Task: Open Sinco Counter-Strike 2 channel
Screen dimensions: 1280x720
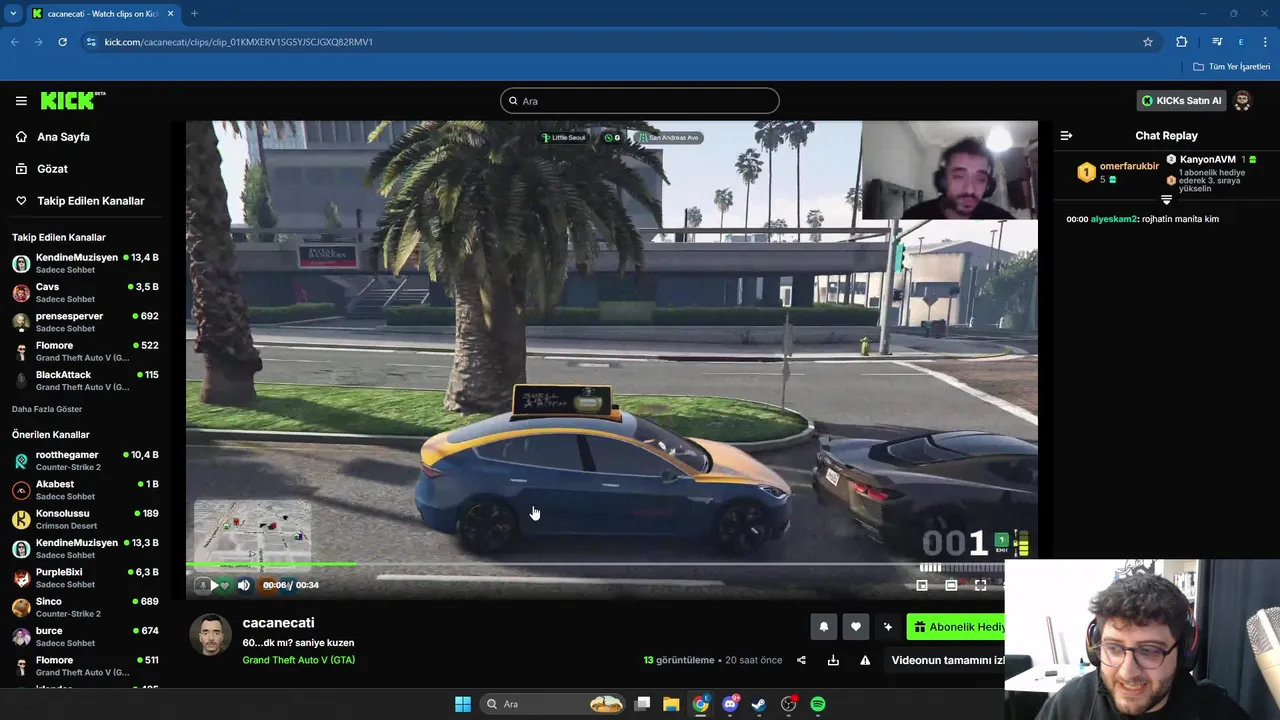Action: tap(85, 607)
